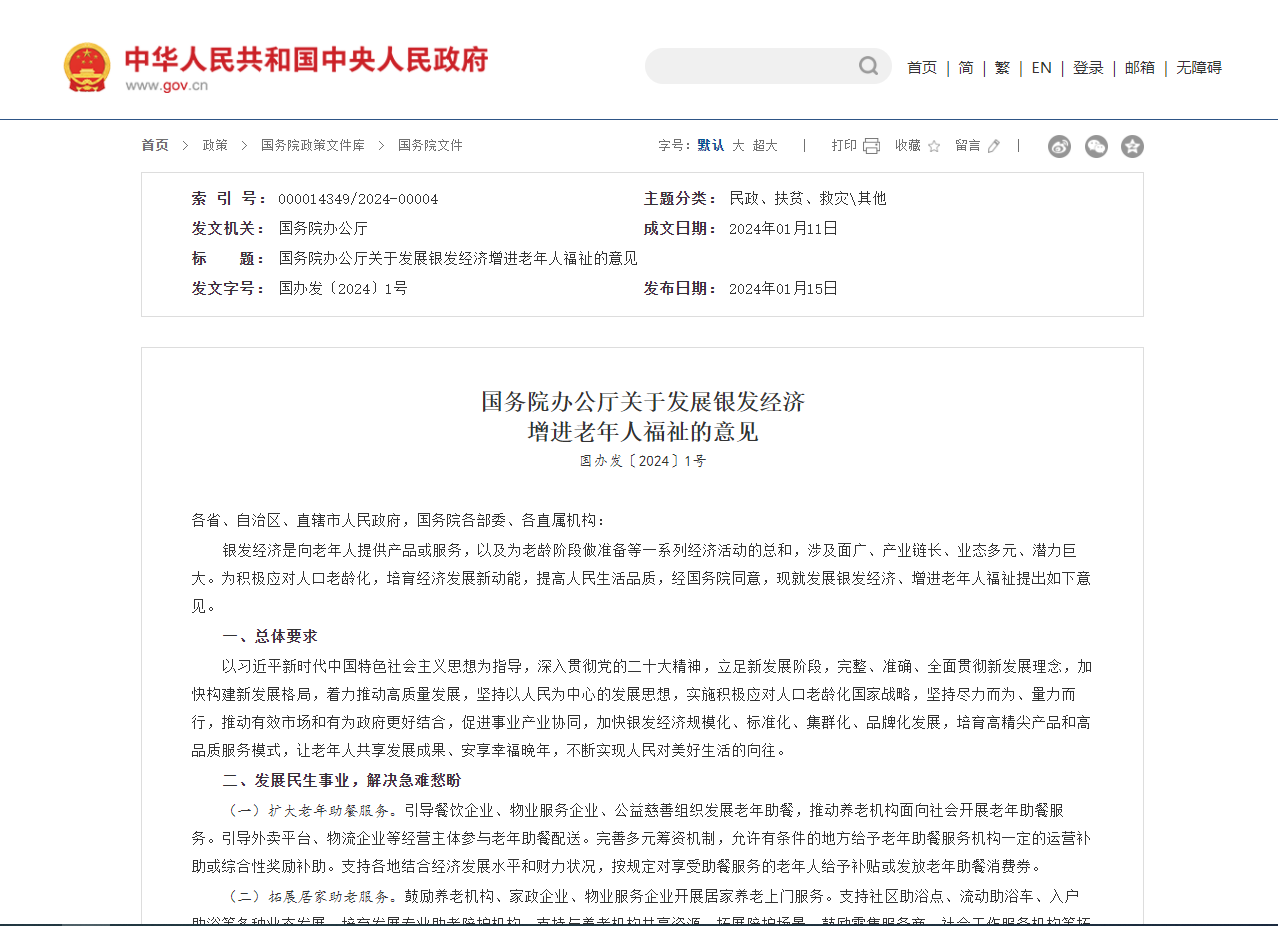Set font size to 默认
Screen dimensions: 1278x926
pyautogui.click(x=710, y=146)
